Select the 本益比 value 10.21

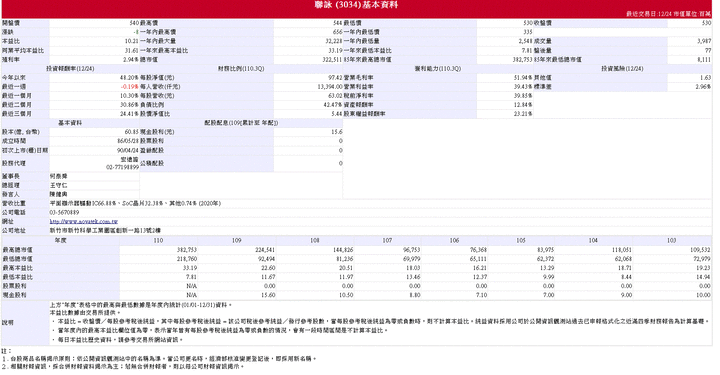point(132,41)
